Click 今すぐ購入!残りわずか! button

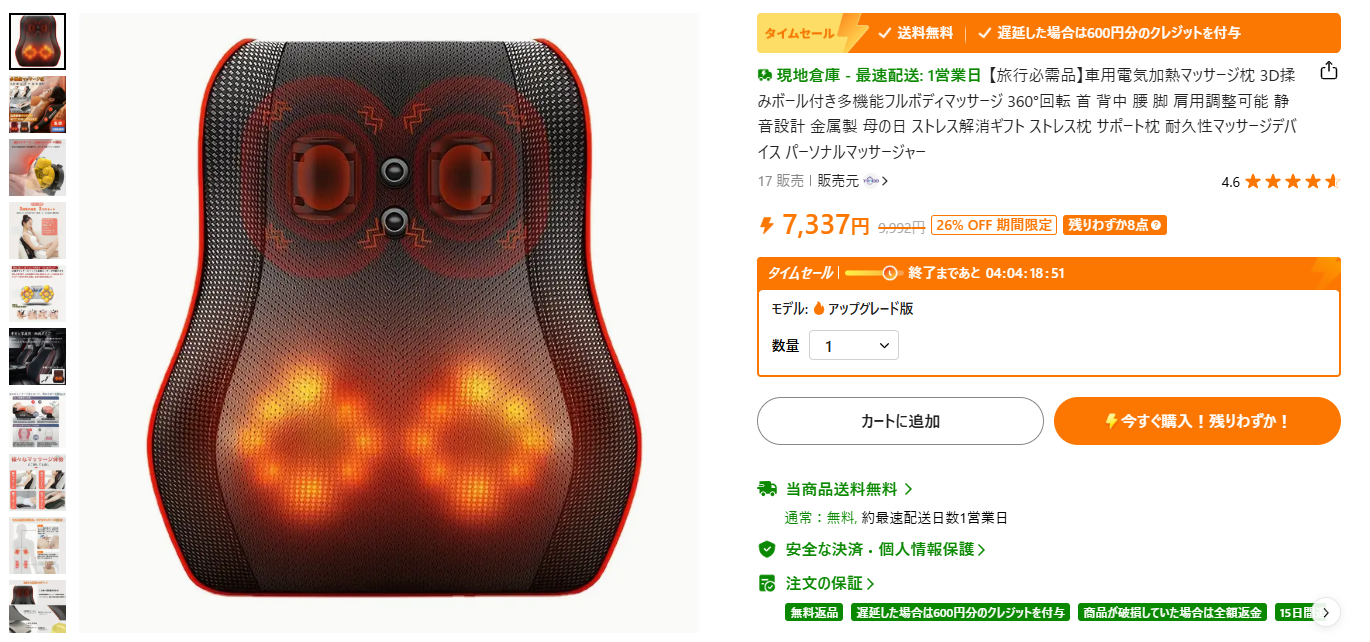(x=1197, y=421)
